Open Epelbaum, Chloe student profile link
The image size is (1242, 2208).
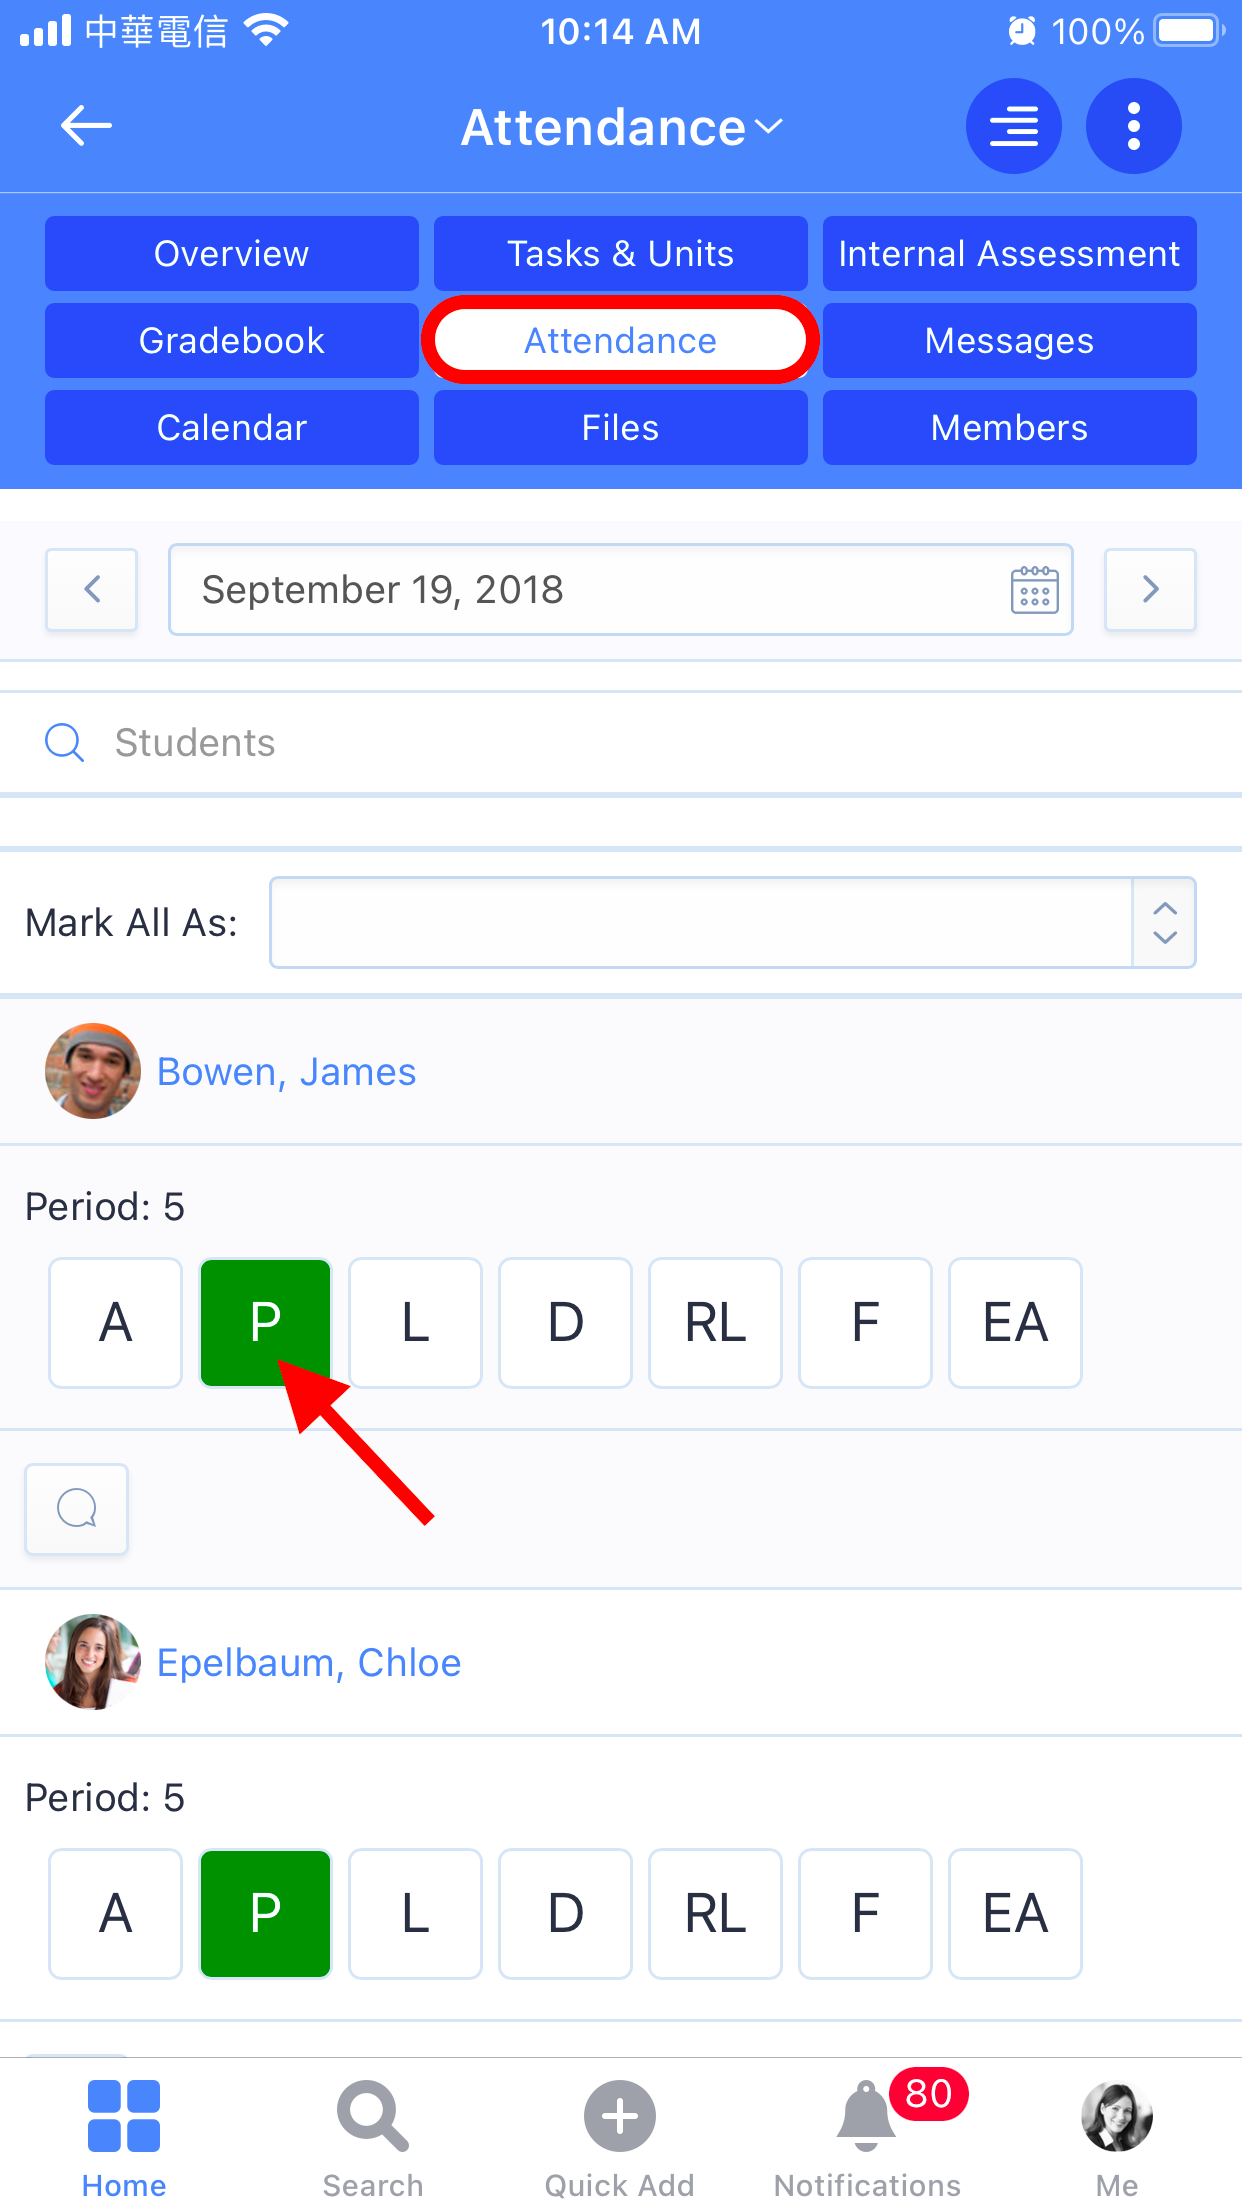click(309, 1663)
